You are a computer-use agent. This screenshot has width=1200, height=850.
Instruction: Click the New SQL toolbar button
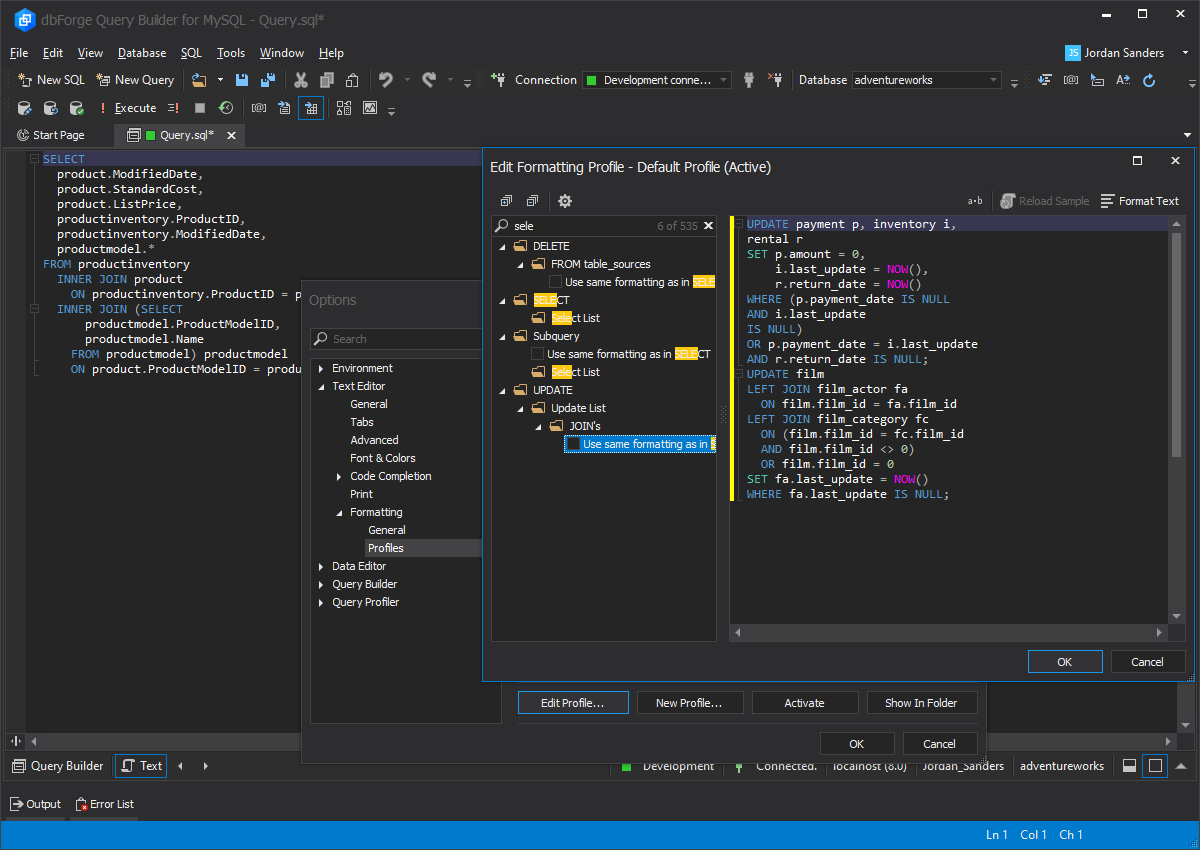pos(52,80)
